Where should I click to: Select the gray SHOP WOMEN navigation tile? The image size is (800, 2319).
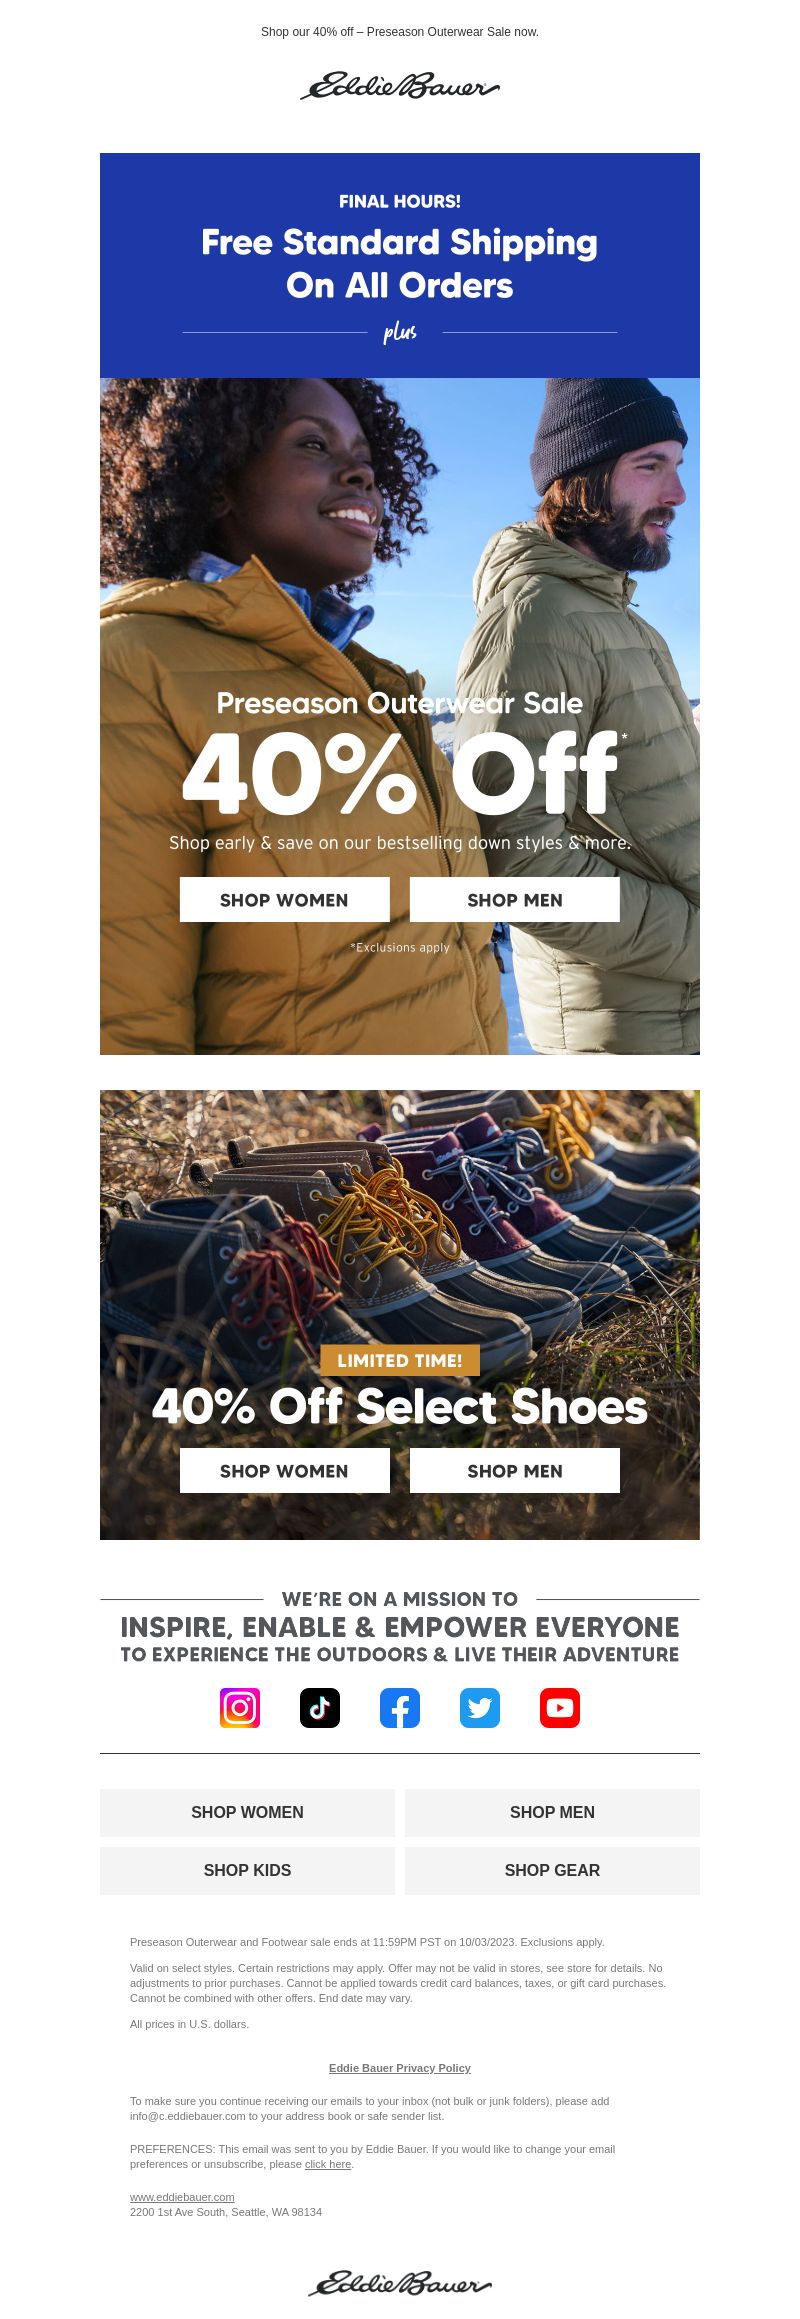[247, 1813]
